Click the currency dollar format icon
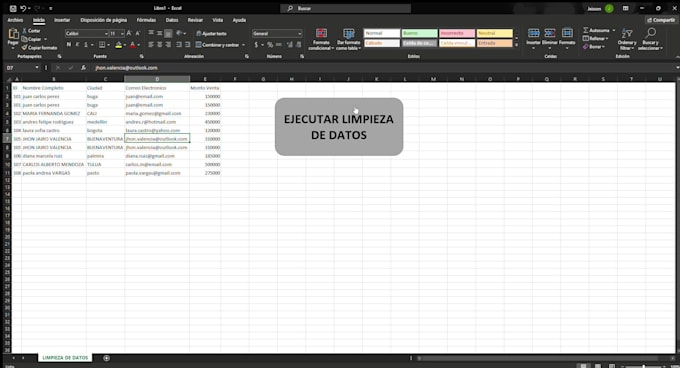 pos(256,45)
